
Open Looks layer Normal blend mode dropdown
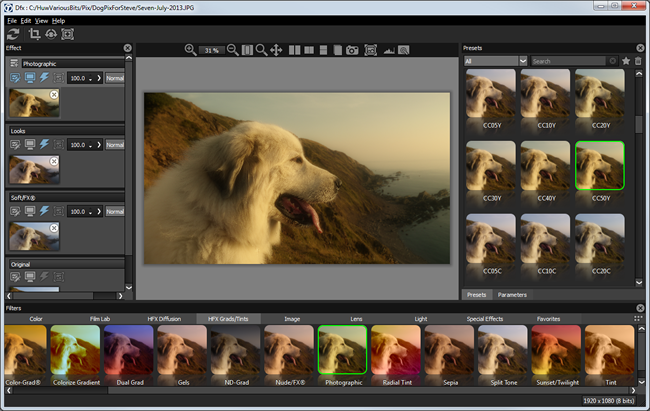pyautogui.click(x=115, y=145)
